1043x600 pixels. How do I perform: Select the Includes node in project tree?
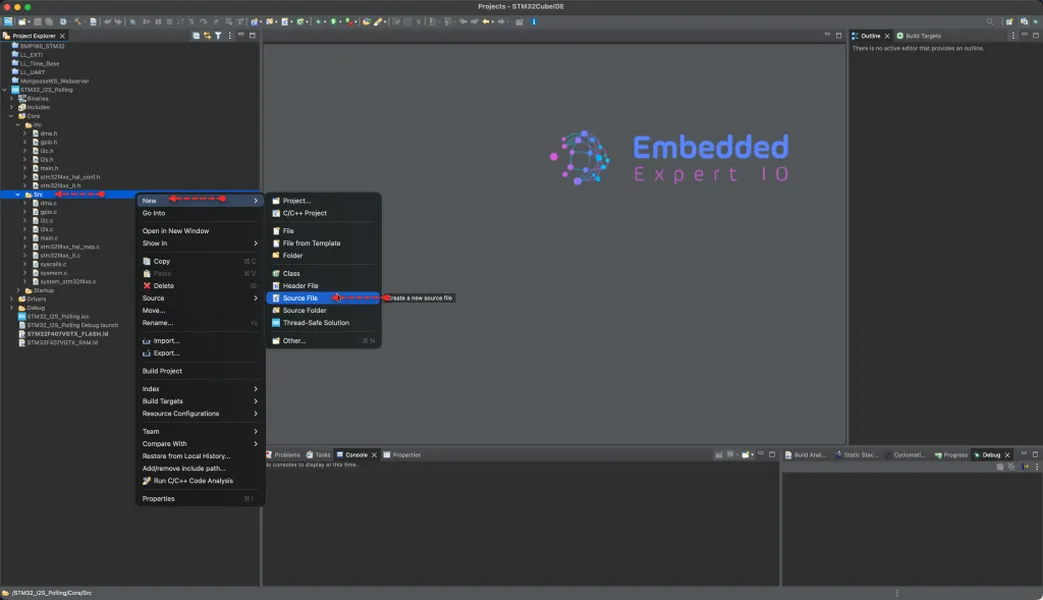point(38,107)
